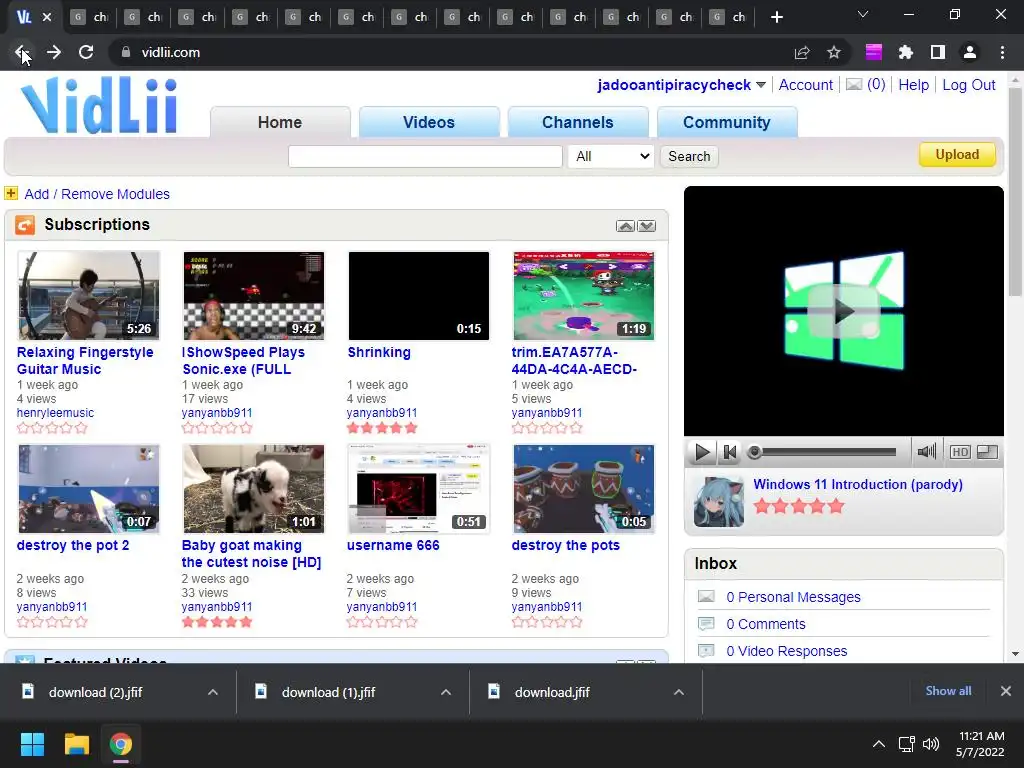Open a new browser tab
The image size is (1024, 768).
pos(776,17)
